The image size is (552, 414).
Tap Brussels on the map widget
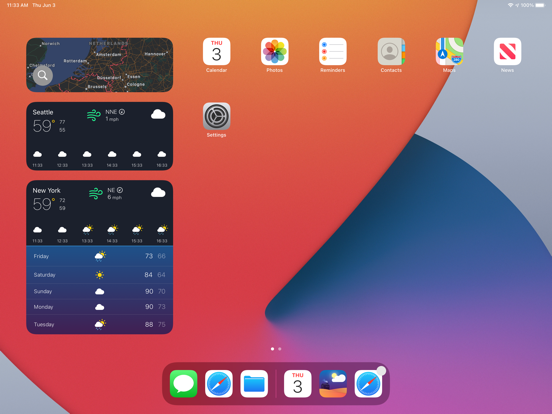(97, 86)
